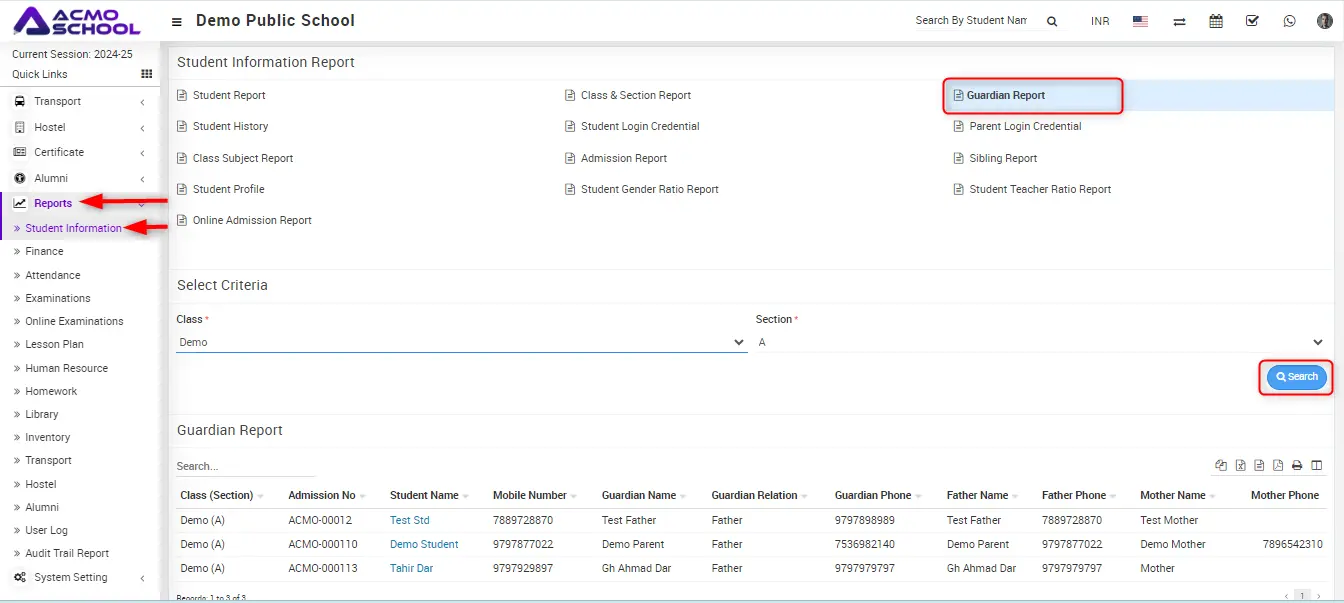Open Finance under Reports sidebar
The height and width of the screenshot is (603, 1344).
click(44, 251)
